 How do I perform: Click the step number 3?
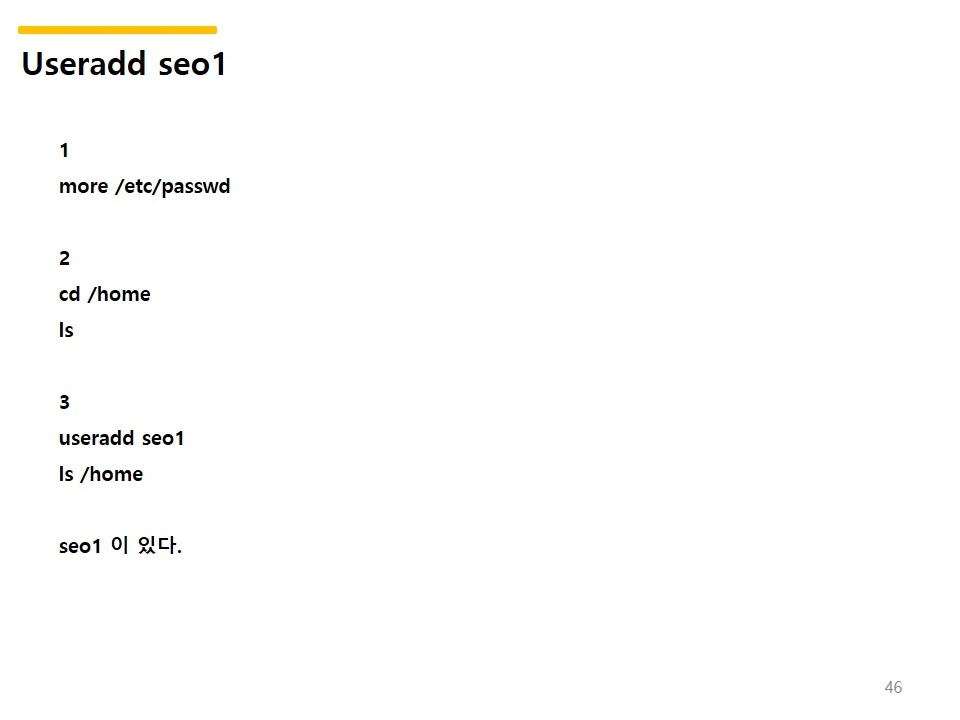64,403
